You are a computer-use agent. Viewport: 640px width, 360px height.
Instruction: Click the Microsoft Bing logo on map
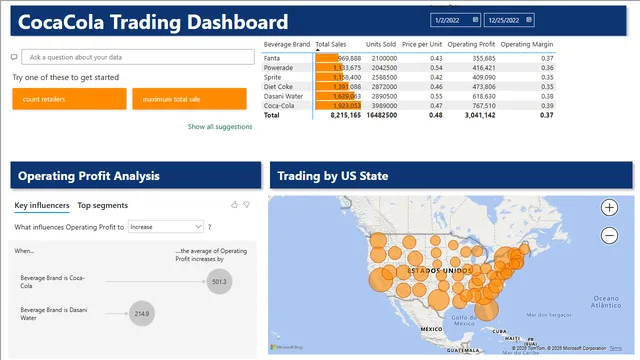tap(286, 347)
